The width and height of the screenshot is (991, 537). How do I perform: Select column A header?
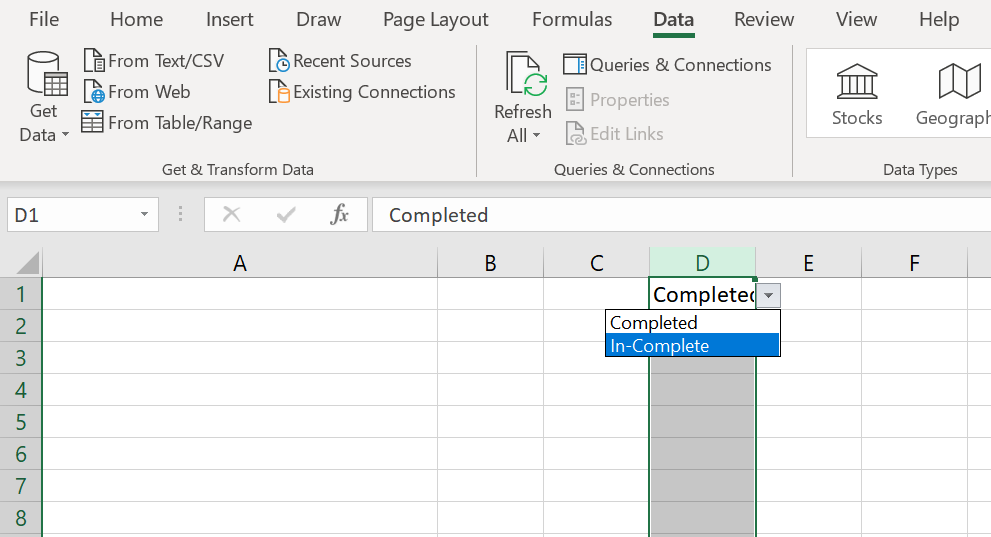coord(239,263)
